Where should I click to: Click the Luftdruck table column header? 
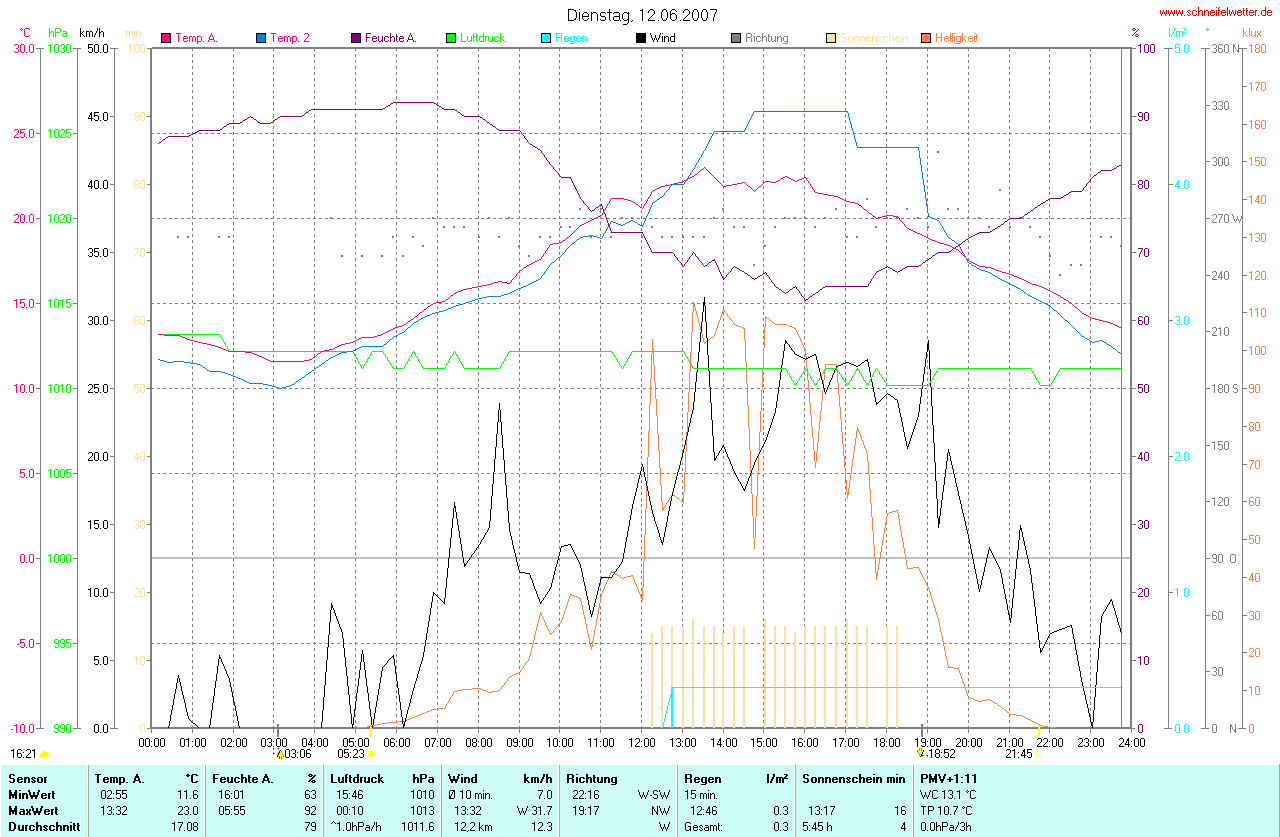click(x=357, y=778)
